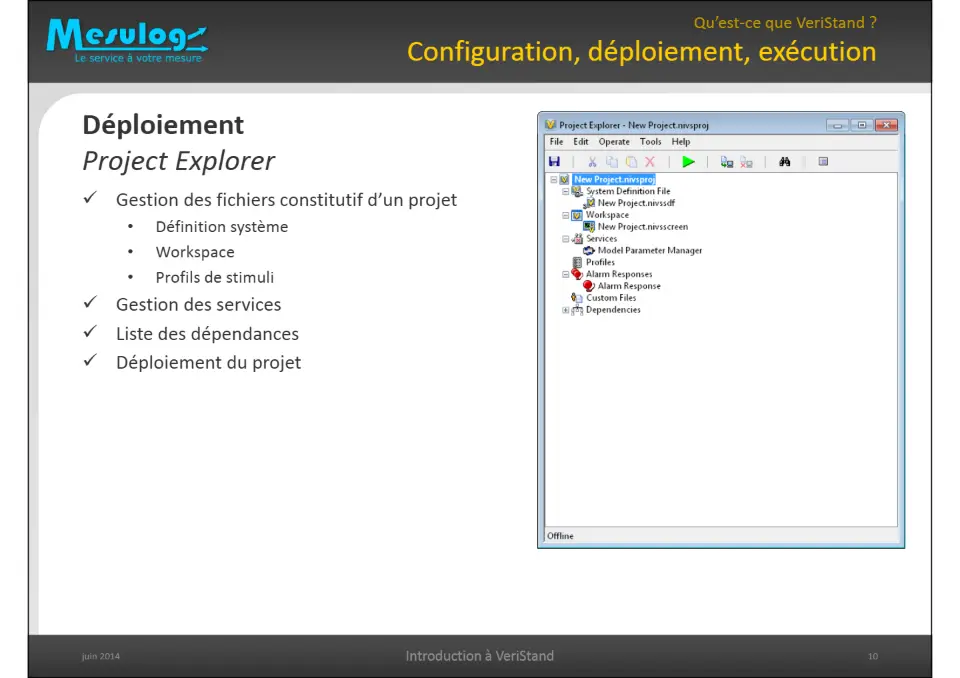The width and height of the screenshot is (960, 678).
Task: Click the System Definition File icon
Action: pyautogui.click(x=577, y=191)
